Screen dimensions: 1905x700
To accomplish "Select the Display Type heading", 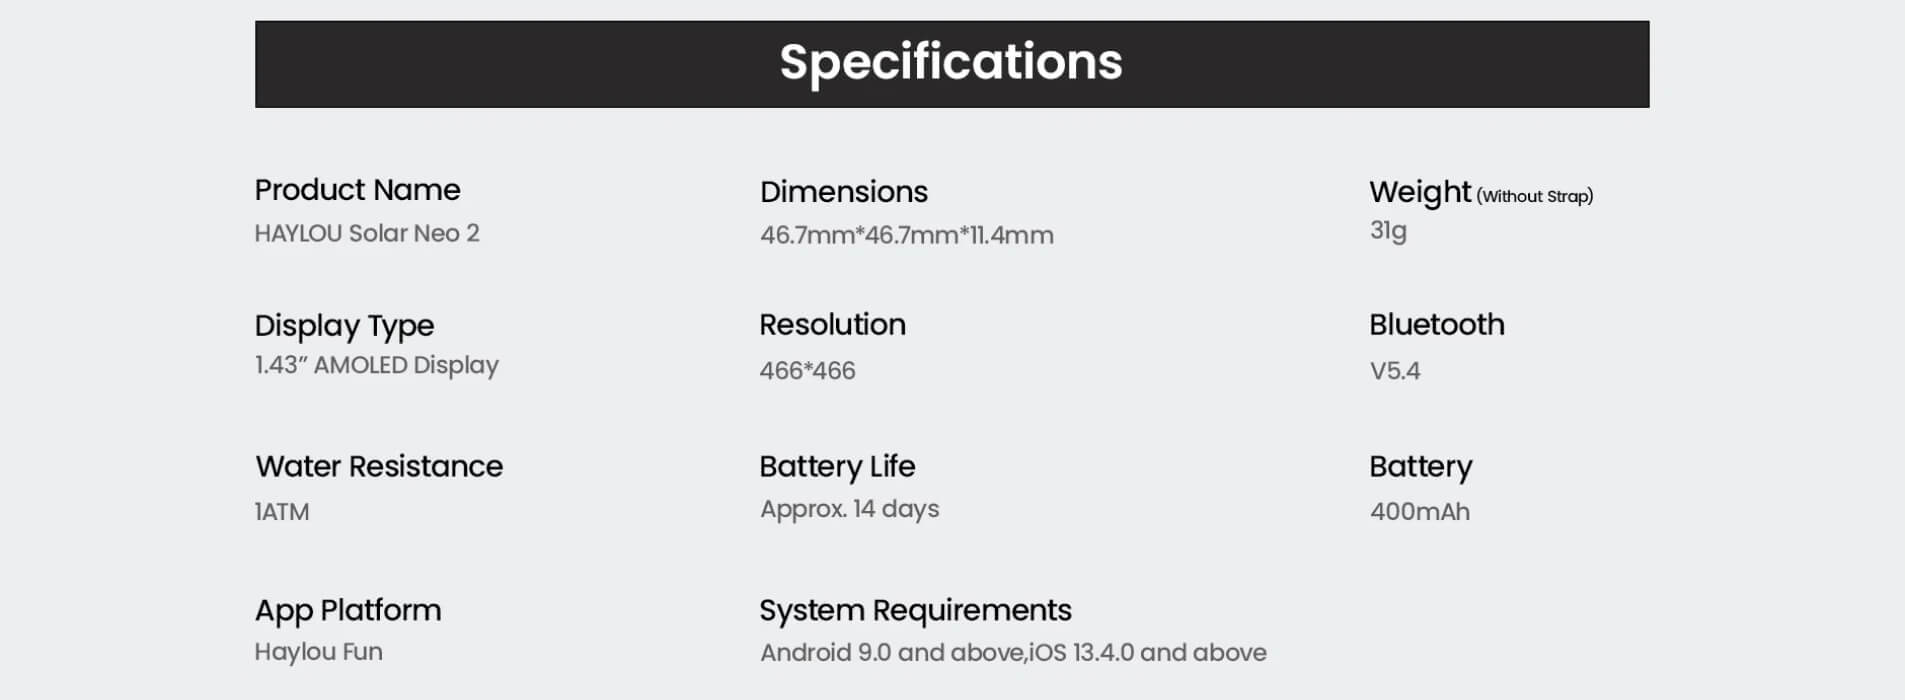I will point(344,326).
